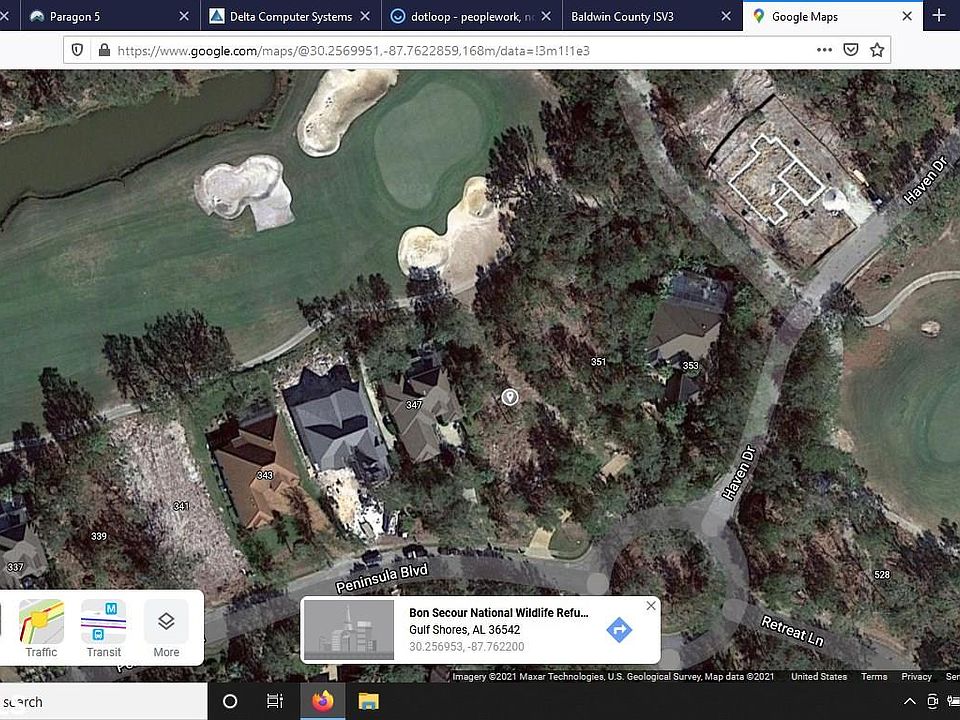
Task: Open the Traffic map layer
Action: (41, 628)
